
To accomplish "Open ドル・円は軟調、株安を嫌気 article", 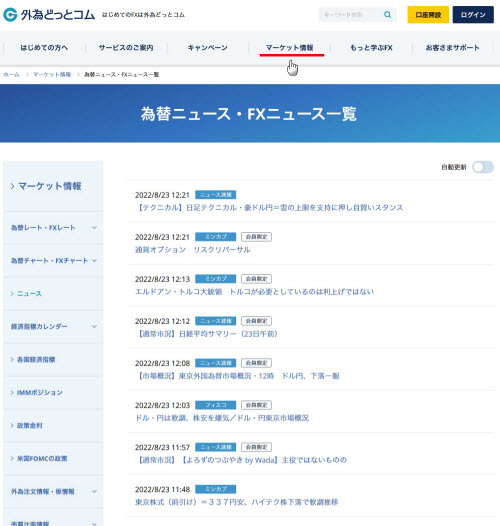I will pos(222,418).
